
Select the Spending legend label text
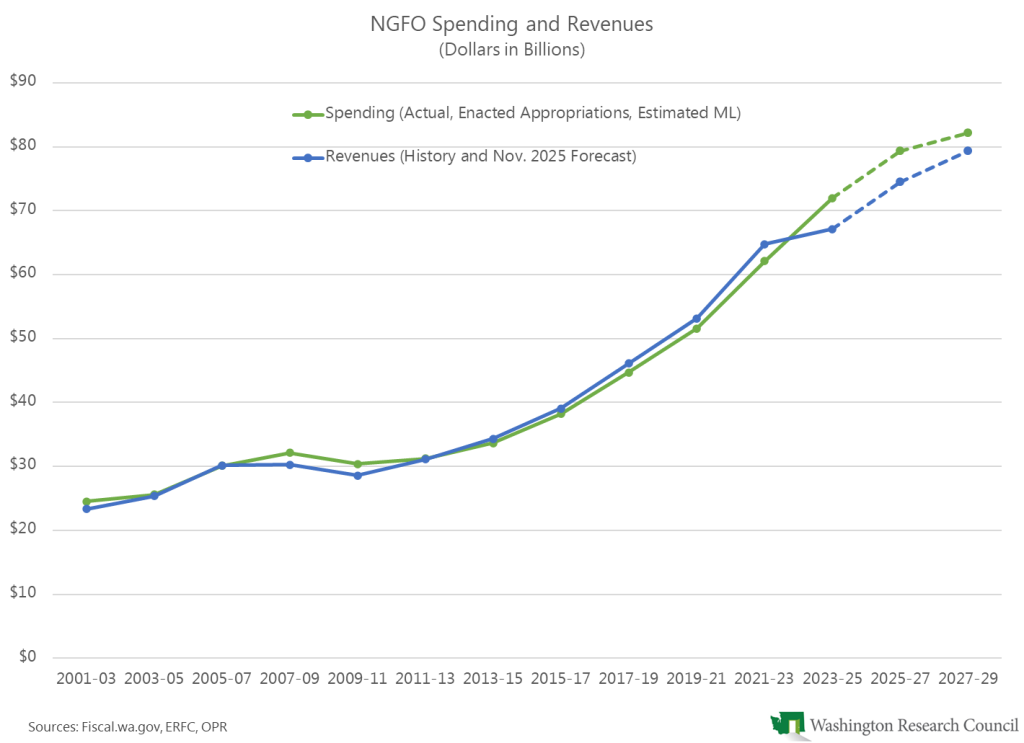coord(532,114)
